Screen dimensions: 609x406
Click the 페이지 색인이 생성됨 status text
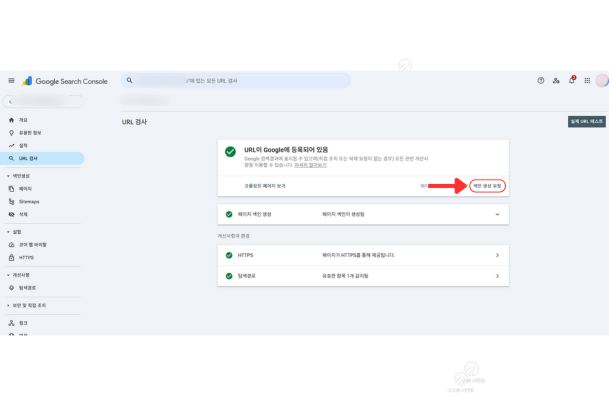pos(343,214)
